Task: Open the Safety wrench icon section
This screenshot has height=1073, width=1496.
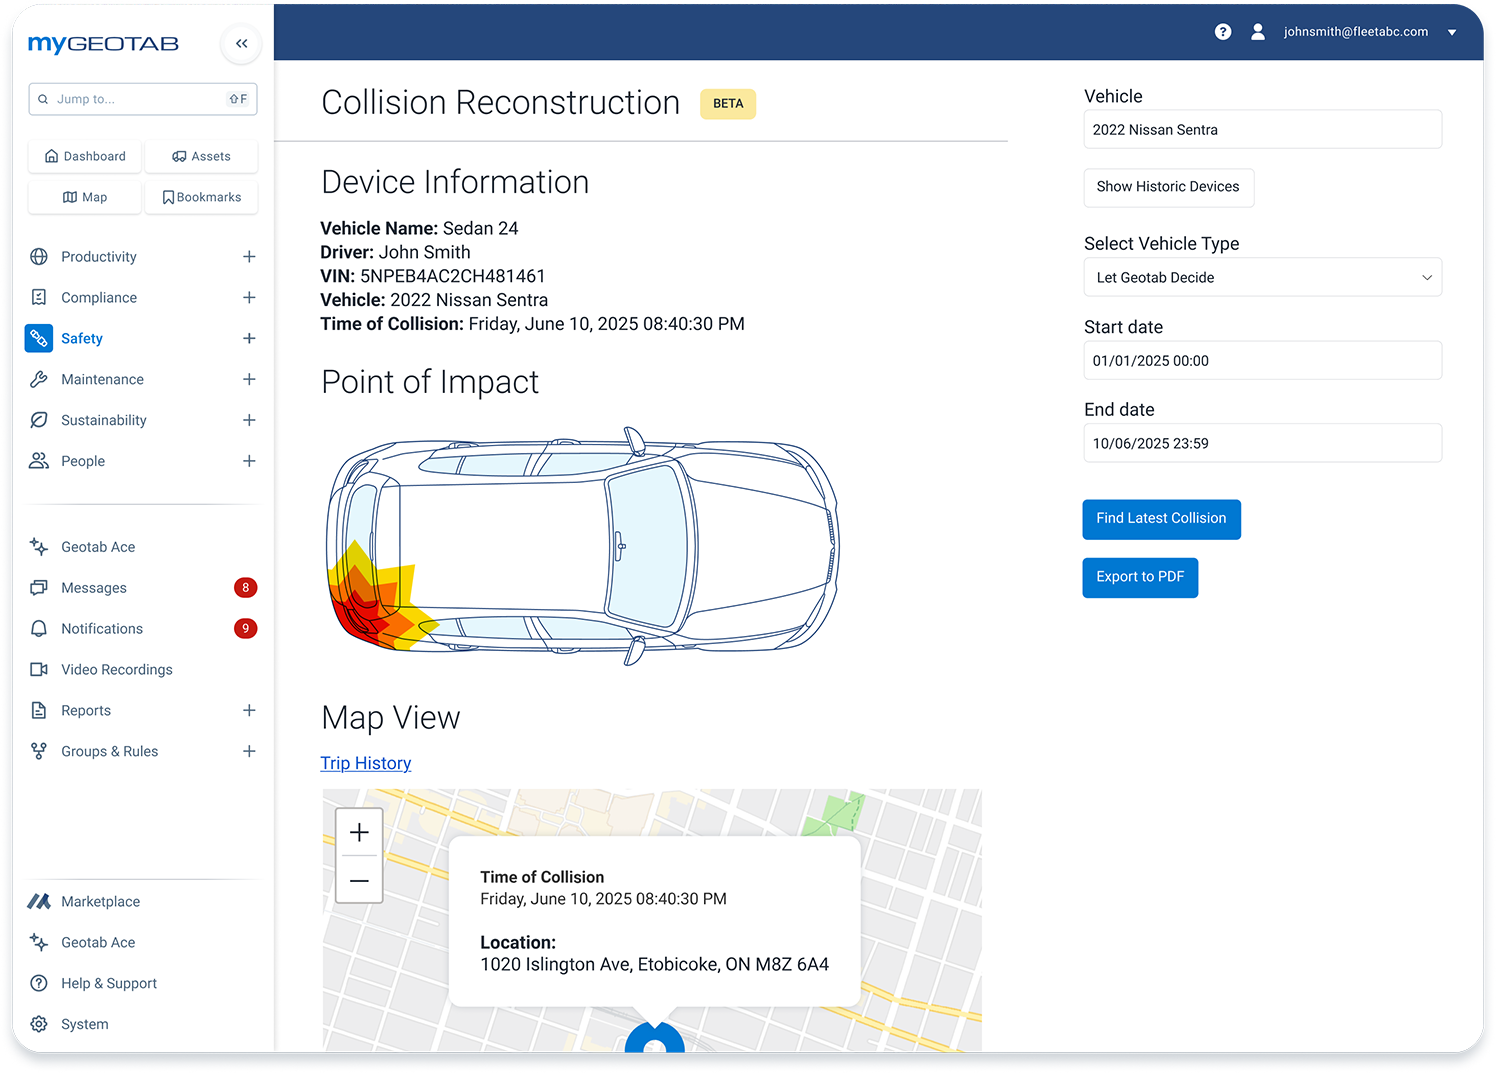Action: pyautogui.click(x=39, y=338)
